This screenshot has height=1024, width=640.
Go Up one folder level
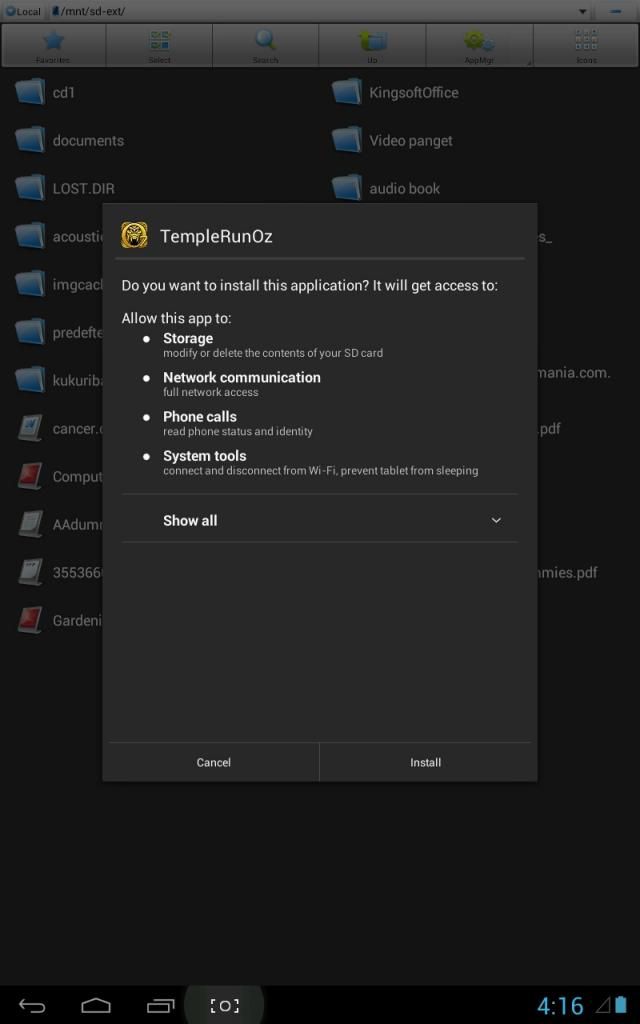pos(372,45)
